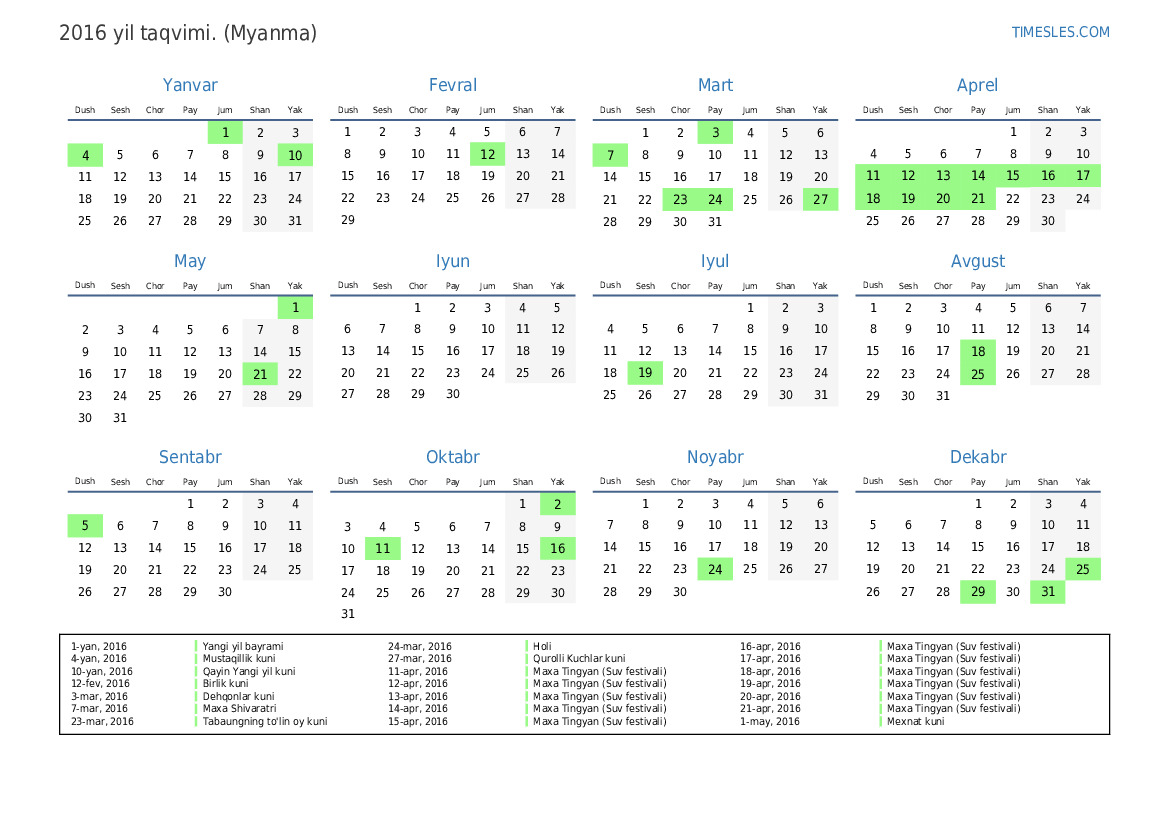Select highlighted day 25 in Avgust
Screen dimensions: 1169x827
(x=978, y=374)
